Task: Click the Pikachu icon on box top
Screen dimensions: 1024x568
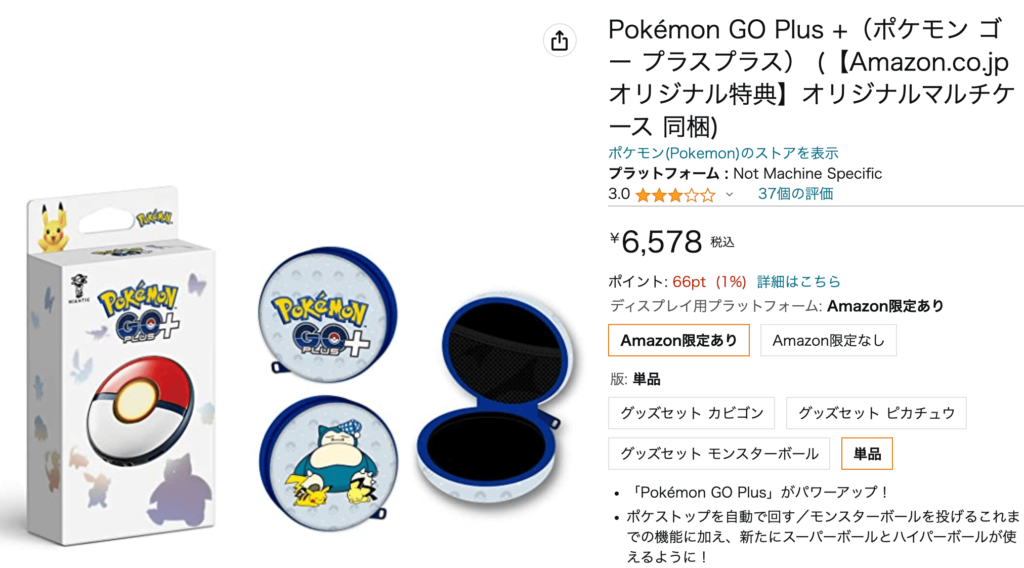Action: (x=54, y=227)
